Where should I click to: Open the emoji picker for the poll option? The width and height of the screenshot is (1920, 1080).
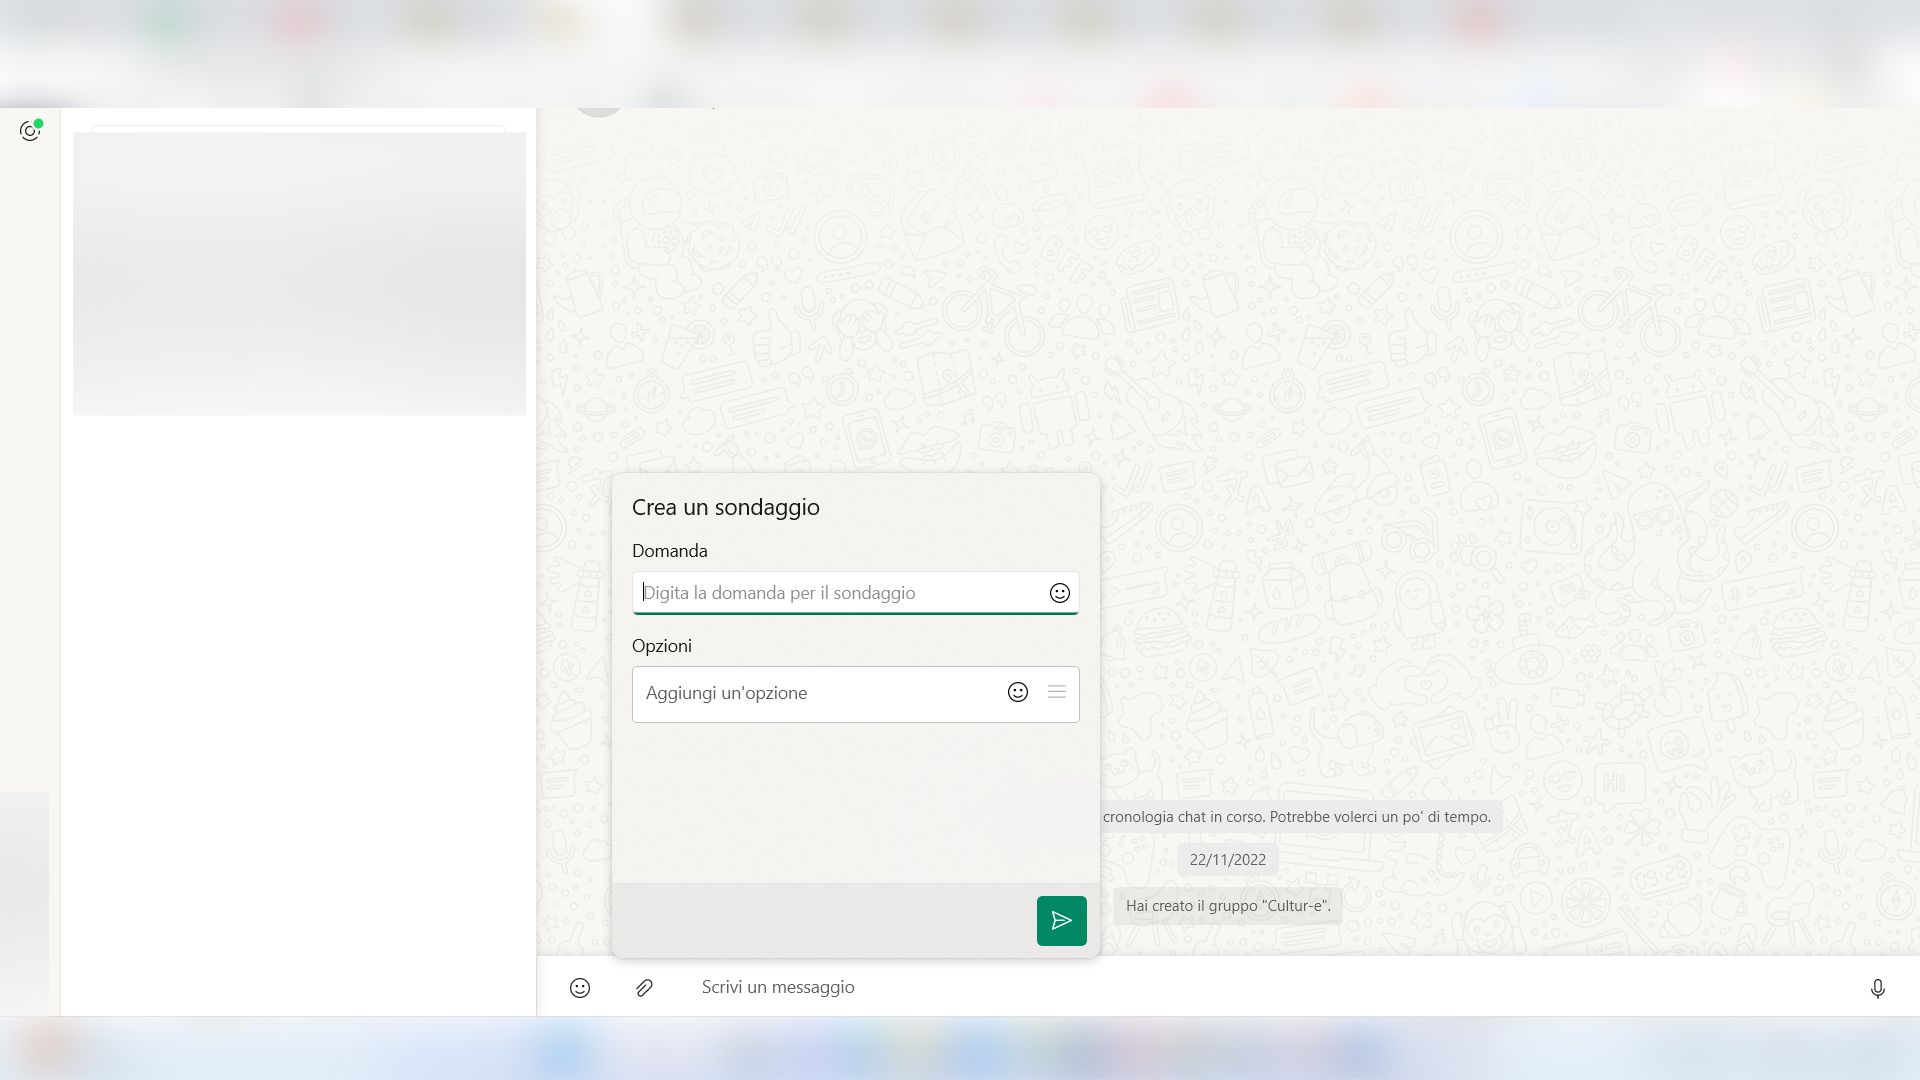pyautogui.click(x=1017, y=692)
